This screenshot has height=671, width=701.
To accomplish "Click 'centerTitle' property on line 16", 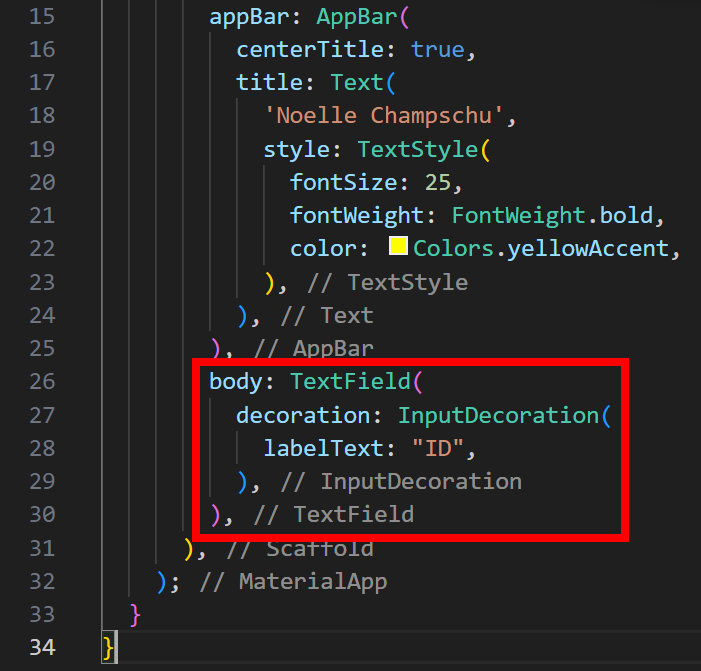I will pos(310,50).
